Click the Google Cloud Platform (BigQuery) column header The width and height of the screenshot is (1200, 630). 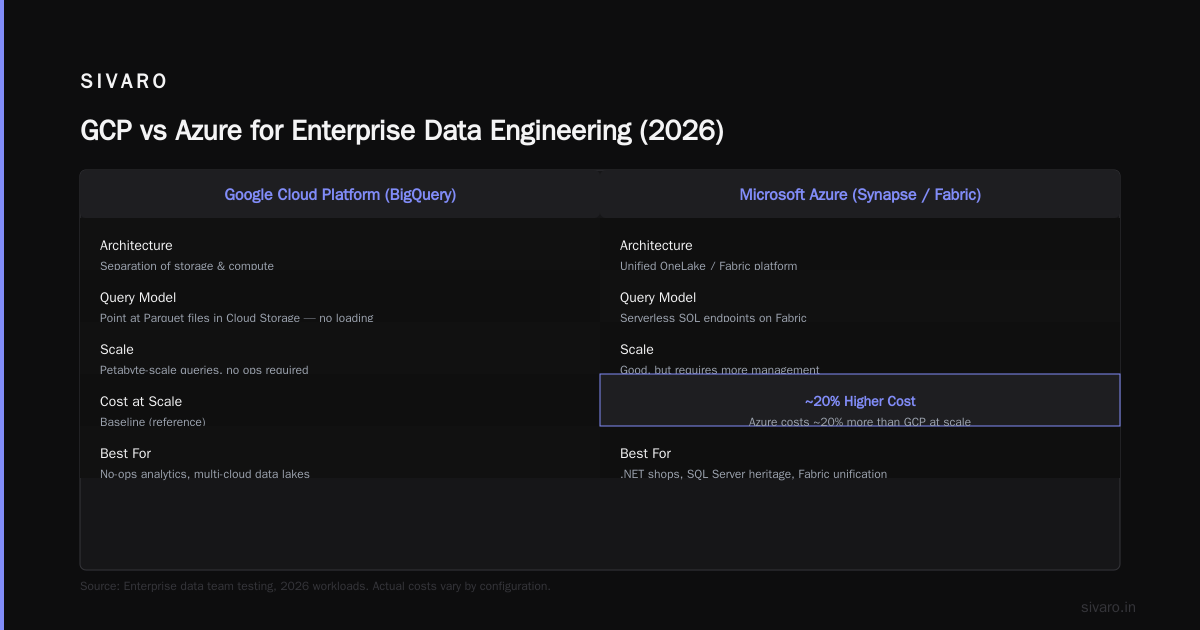click(340, 194)
